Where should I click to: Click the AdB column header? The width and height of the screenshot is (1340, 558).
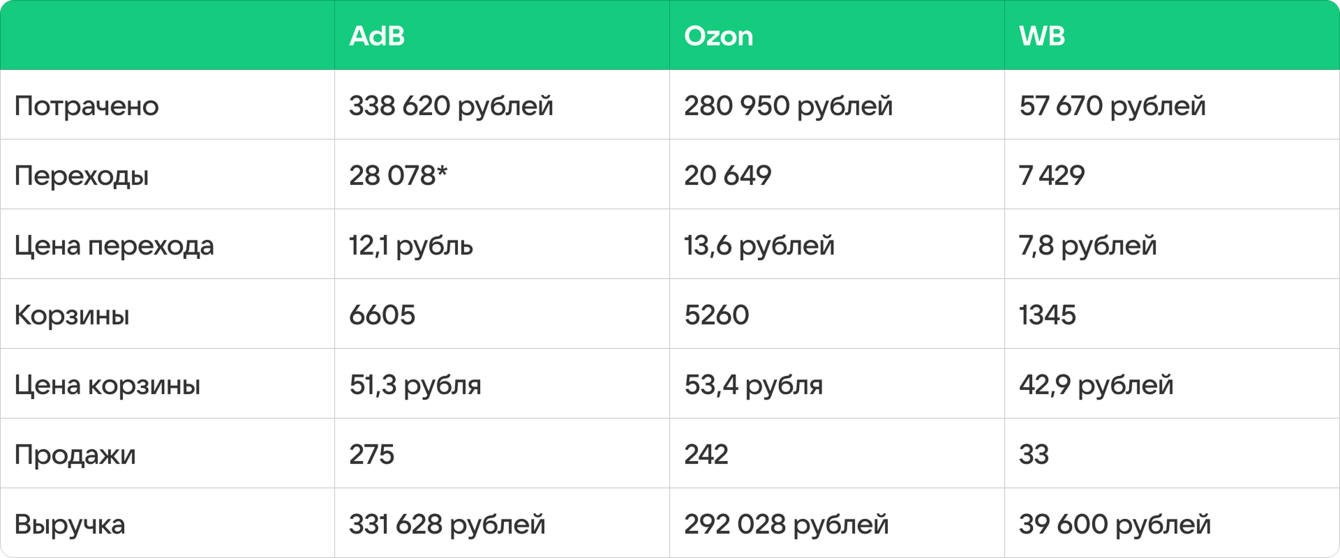377,36
